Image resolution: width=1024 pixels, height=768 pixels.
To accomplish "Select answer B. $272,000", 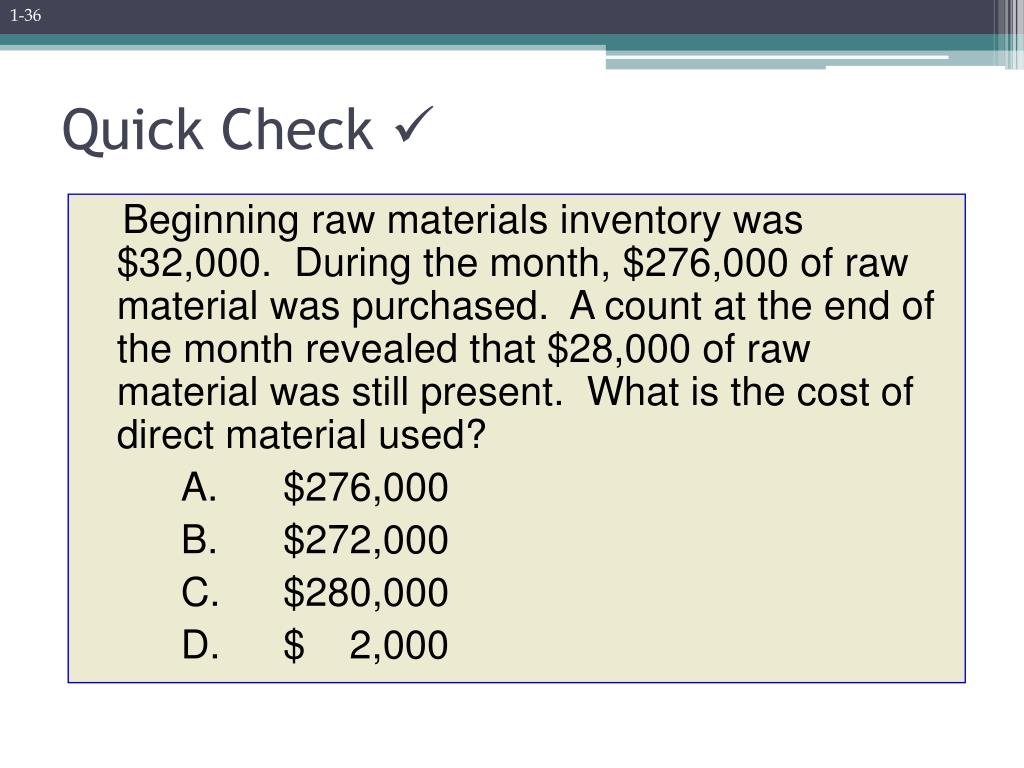I will 315,540.
